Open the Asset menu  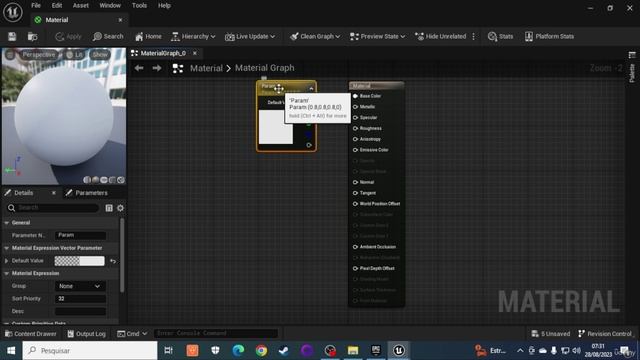click(x=80, y=6)
